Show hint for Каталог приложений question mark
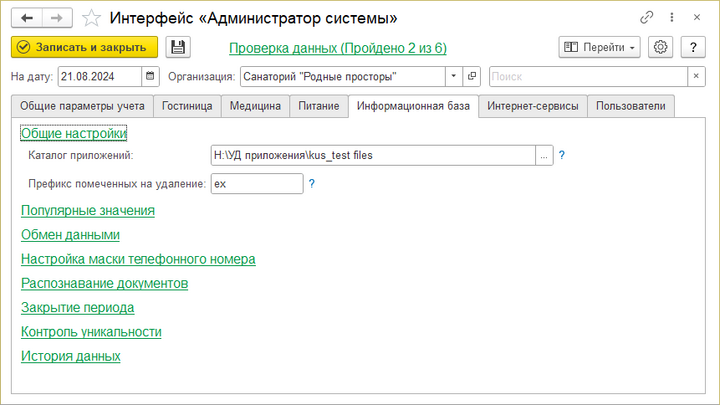Viewport: 720px width, 405px height. [x=562, y=155]
